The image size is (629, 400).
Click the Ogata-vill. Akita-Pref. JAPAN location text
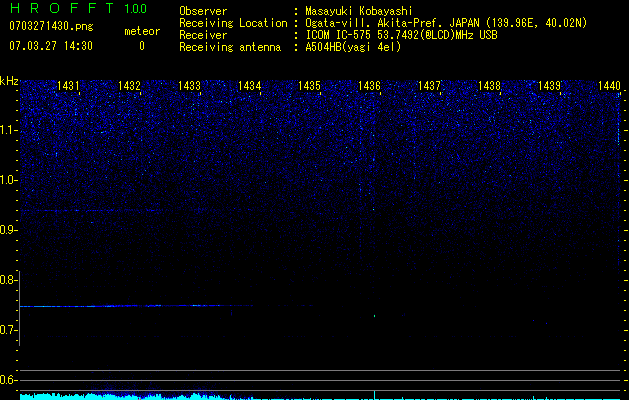point(446,23)
